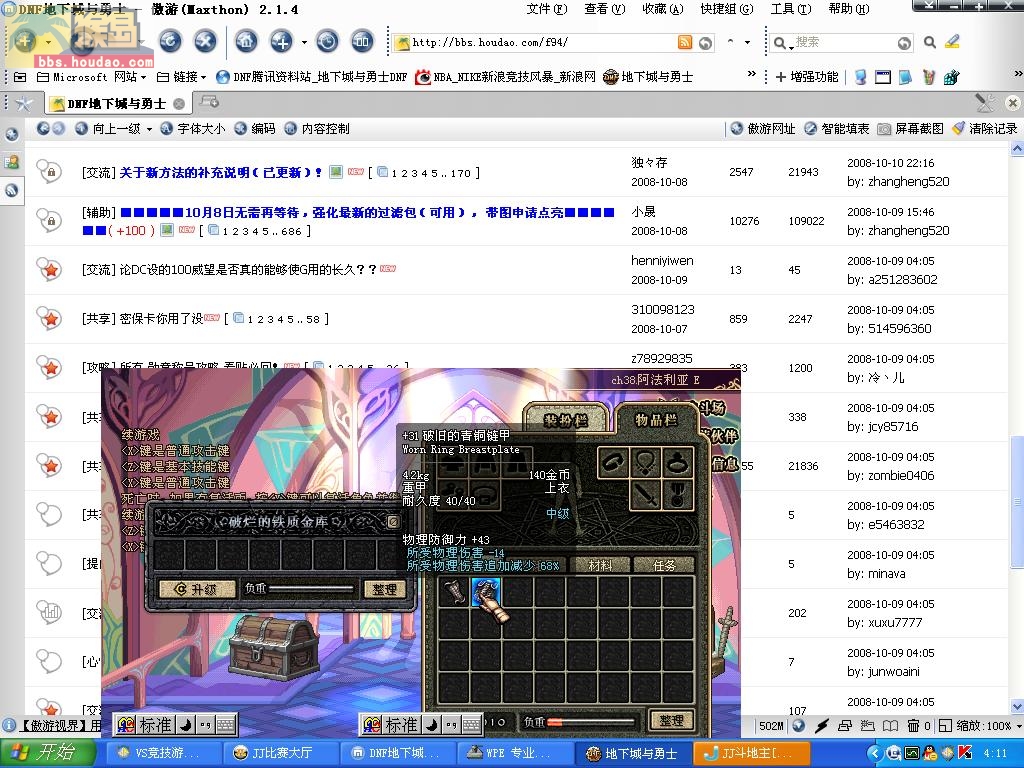Screen dimensions: 1024x768
Task: Click the Stop loading toolbar icon
Action: coord(205,42)
